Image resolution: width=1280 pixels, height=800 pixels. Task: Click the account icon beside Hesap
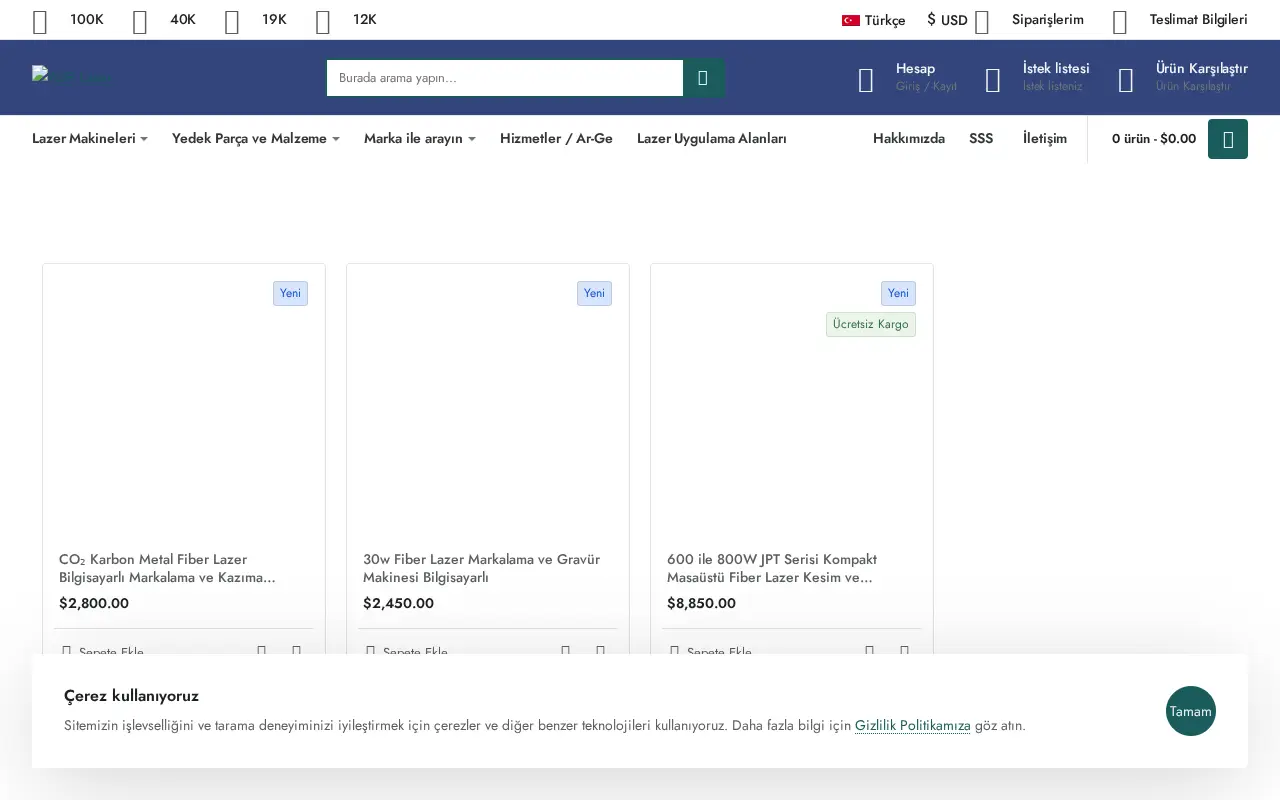(x=866, y=80)
